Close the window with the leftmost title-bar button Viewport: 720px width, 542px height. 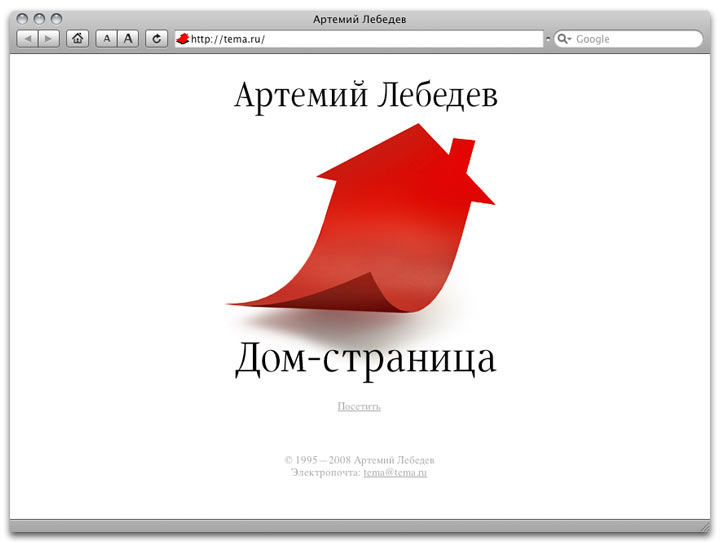pyautogui.click(x=23, y=19)
